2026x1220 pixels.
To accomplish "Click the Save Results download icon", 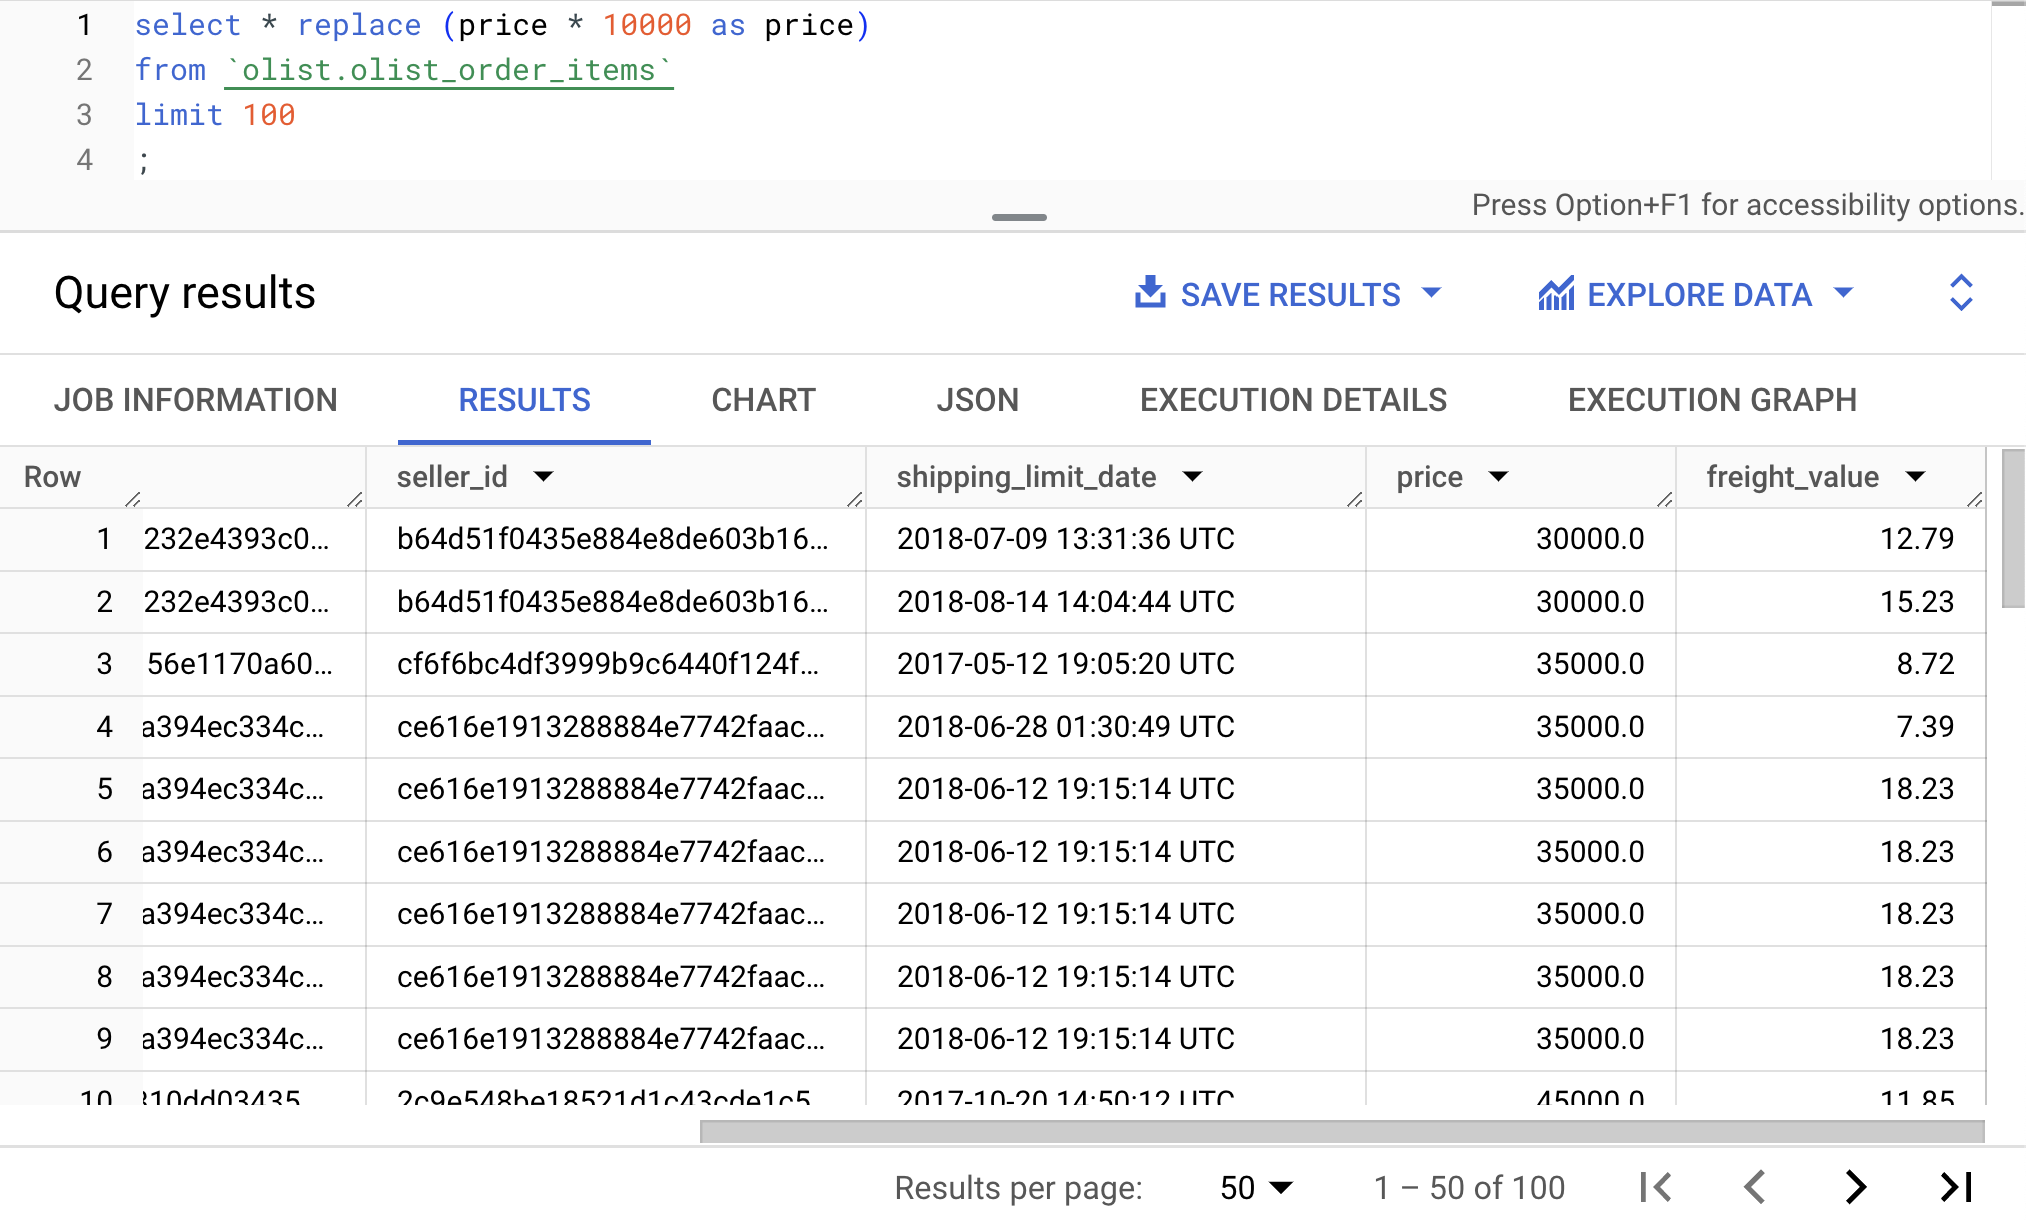I will 1150,293.
